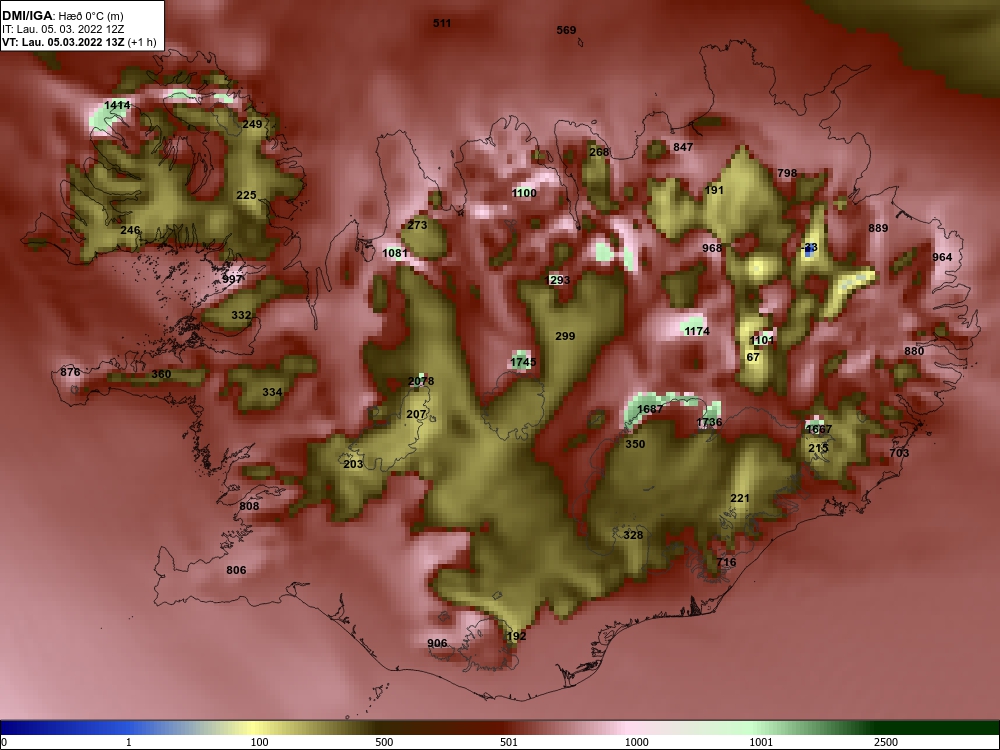
Task: Click the 968 value label
Action: click(x=712, y=248)
